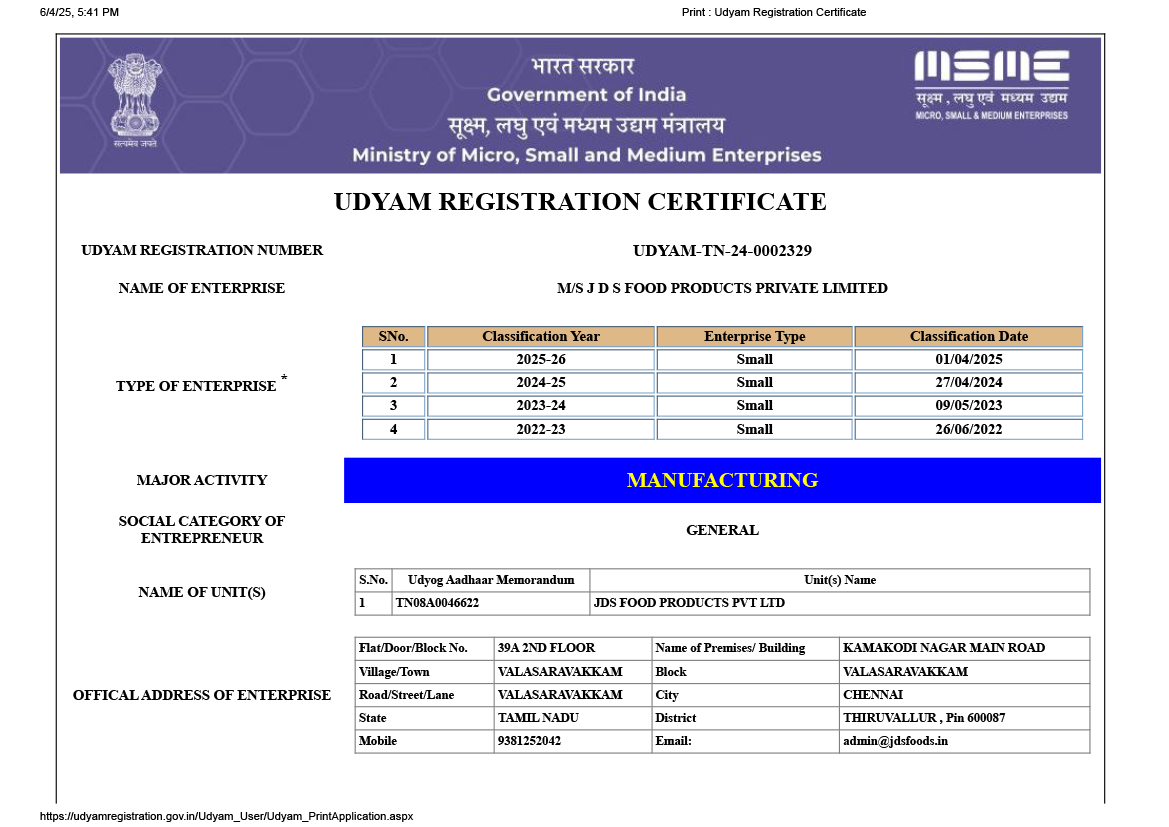
Task: Click the UDYAM REGISTRATION CERTIFICATE title
Action: click(580, 202)
